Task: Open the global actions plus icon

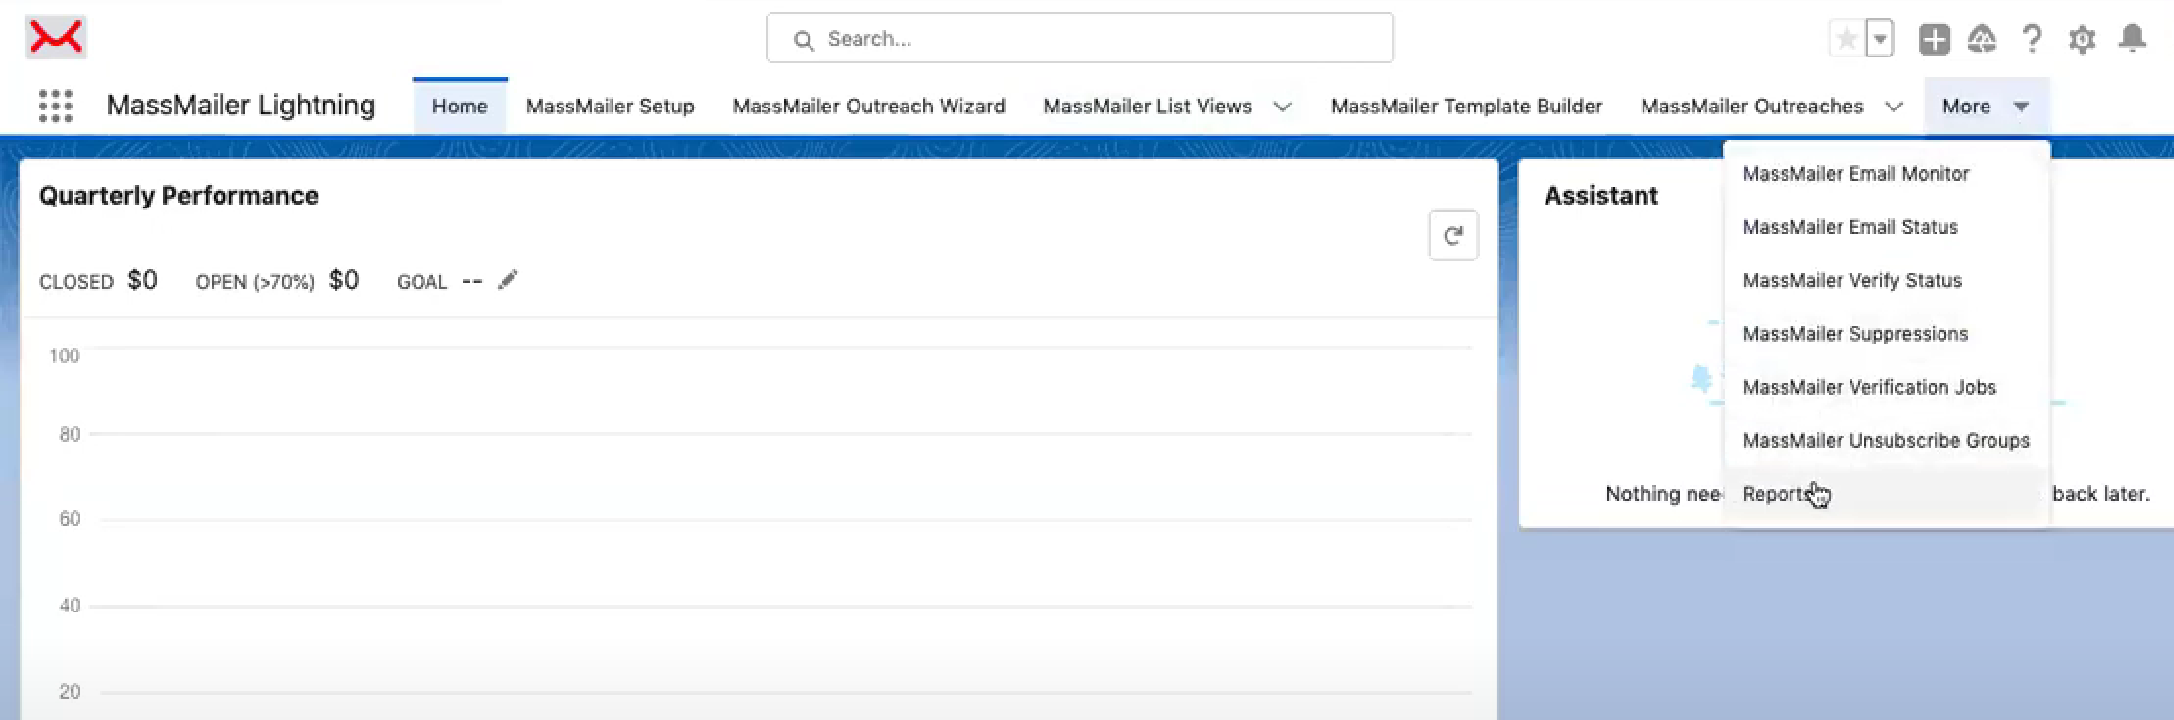Action: pyautogui.click(x=1934, y=39)
